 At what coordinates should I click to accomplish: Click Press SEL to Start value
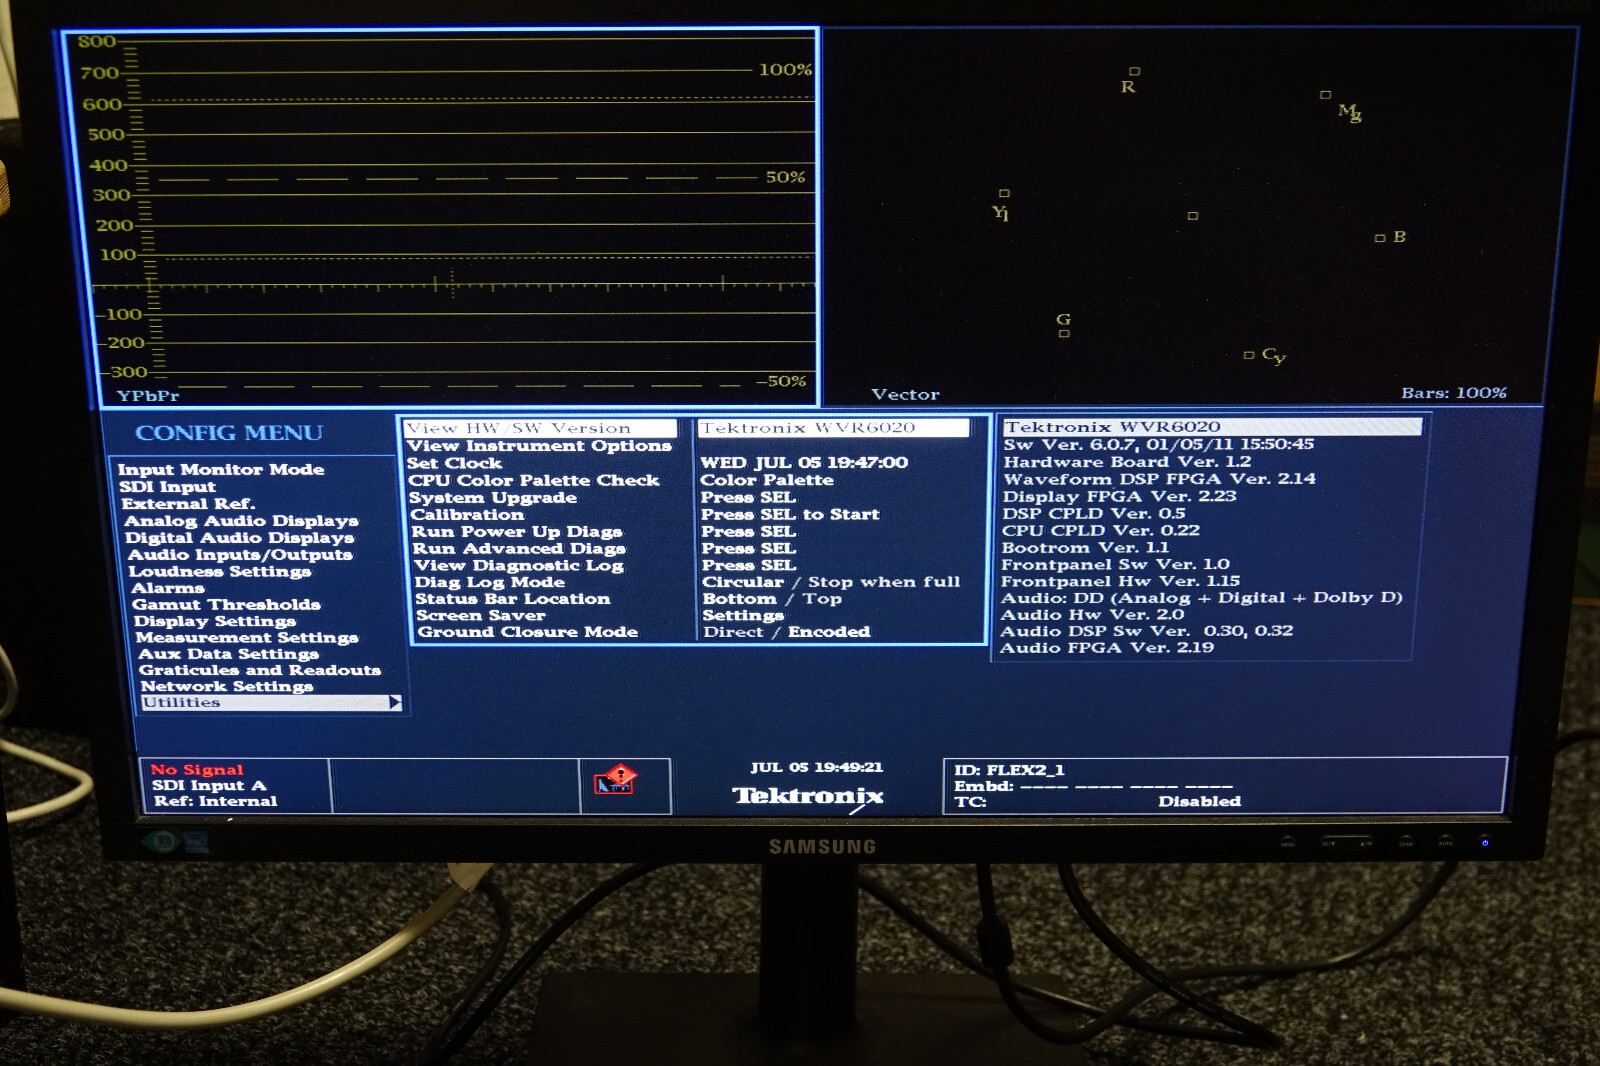pyautogui.click(x=790, y=515)
